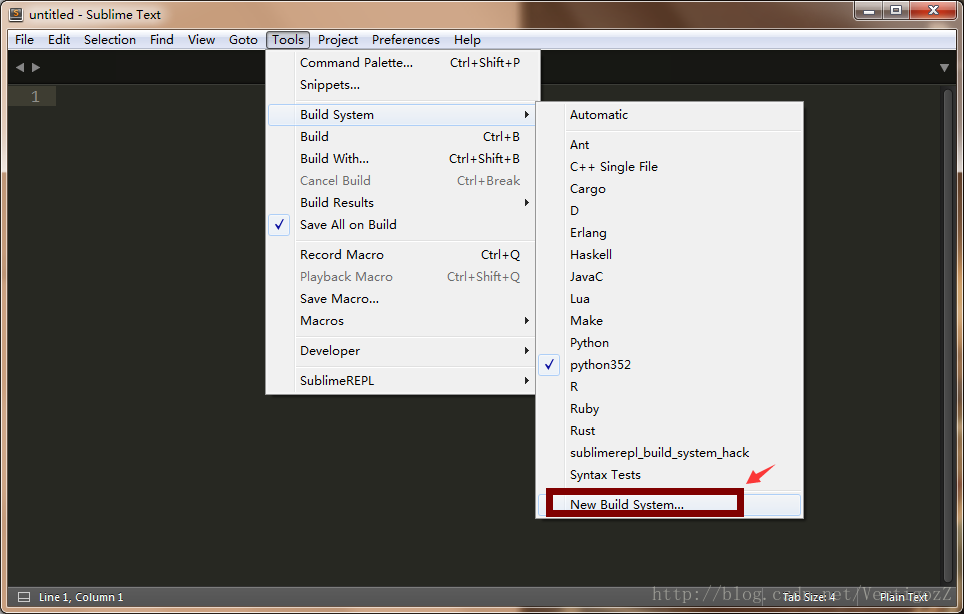Select R build system
964x614 pixels.
(x=670, y=387)
